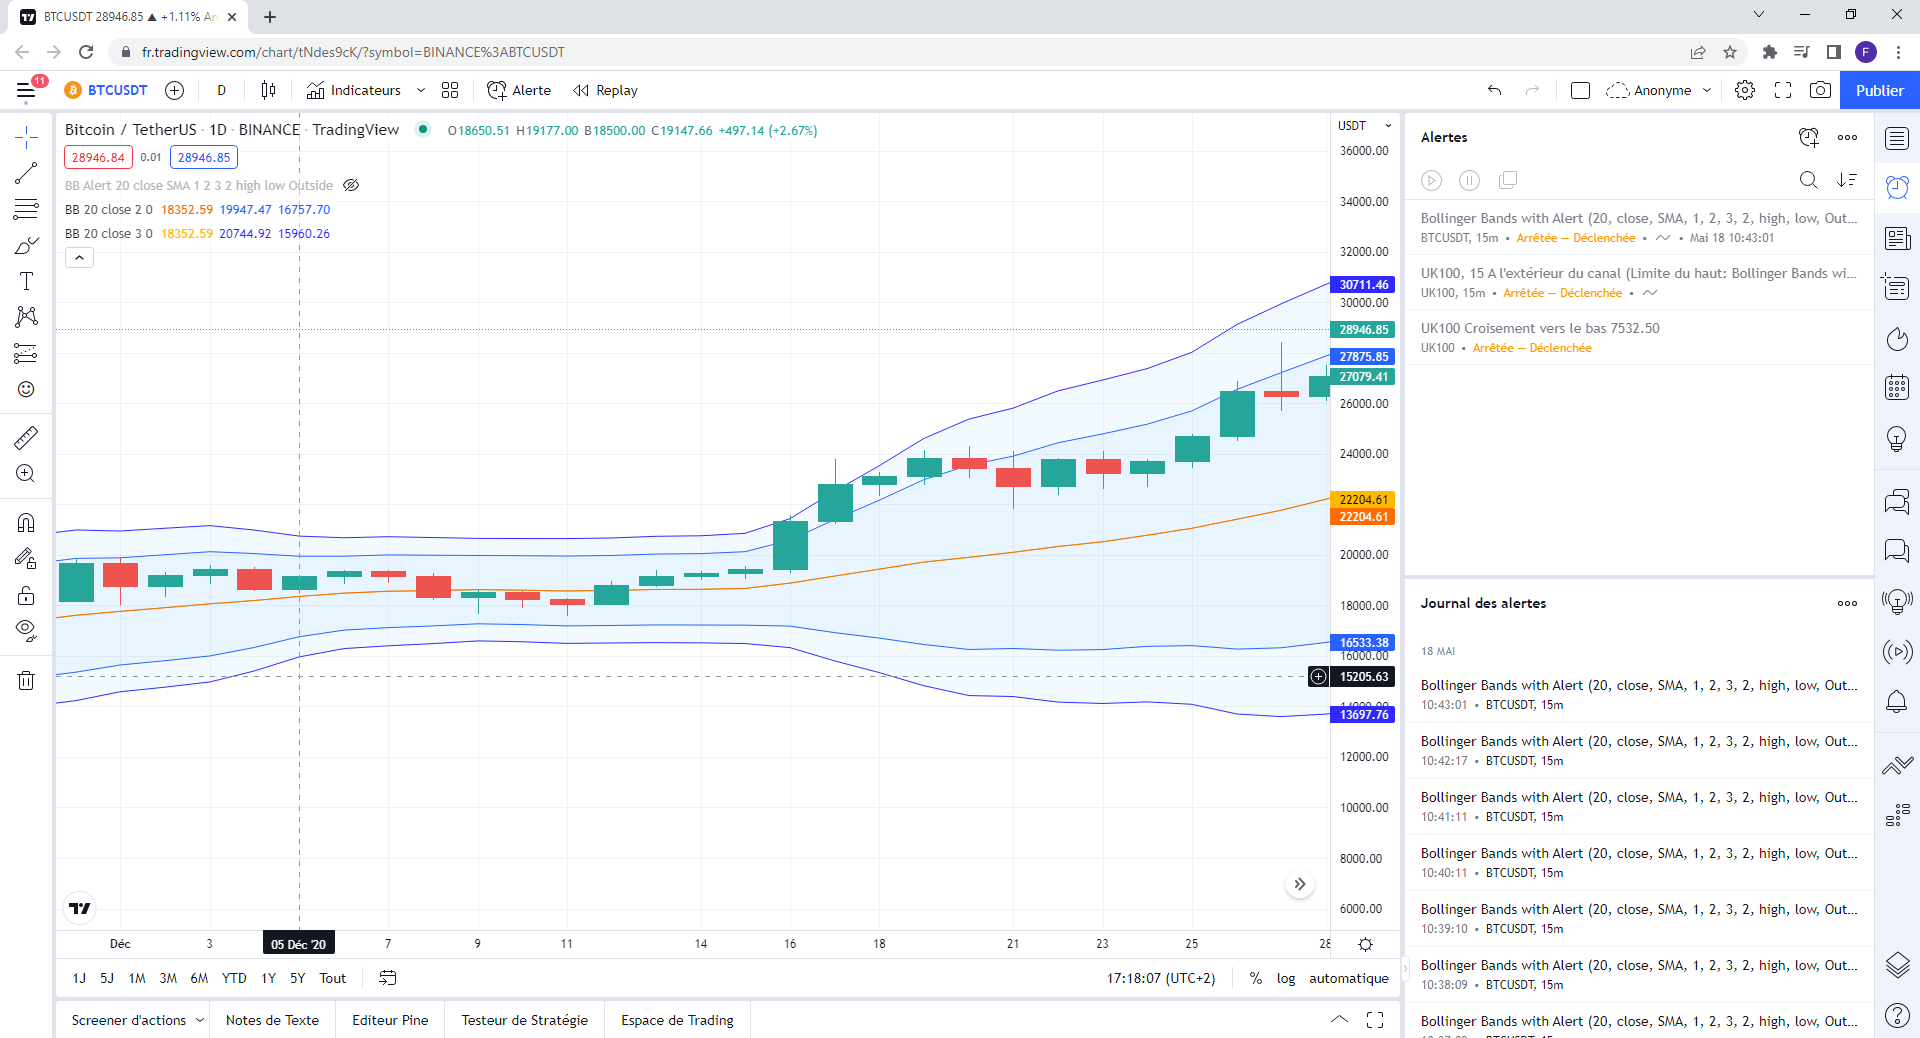
Task: Expand the Indicateurs dropdown arrow
Action: pos(421,90)
